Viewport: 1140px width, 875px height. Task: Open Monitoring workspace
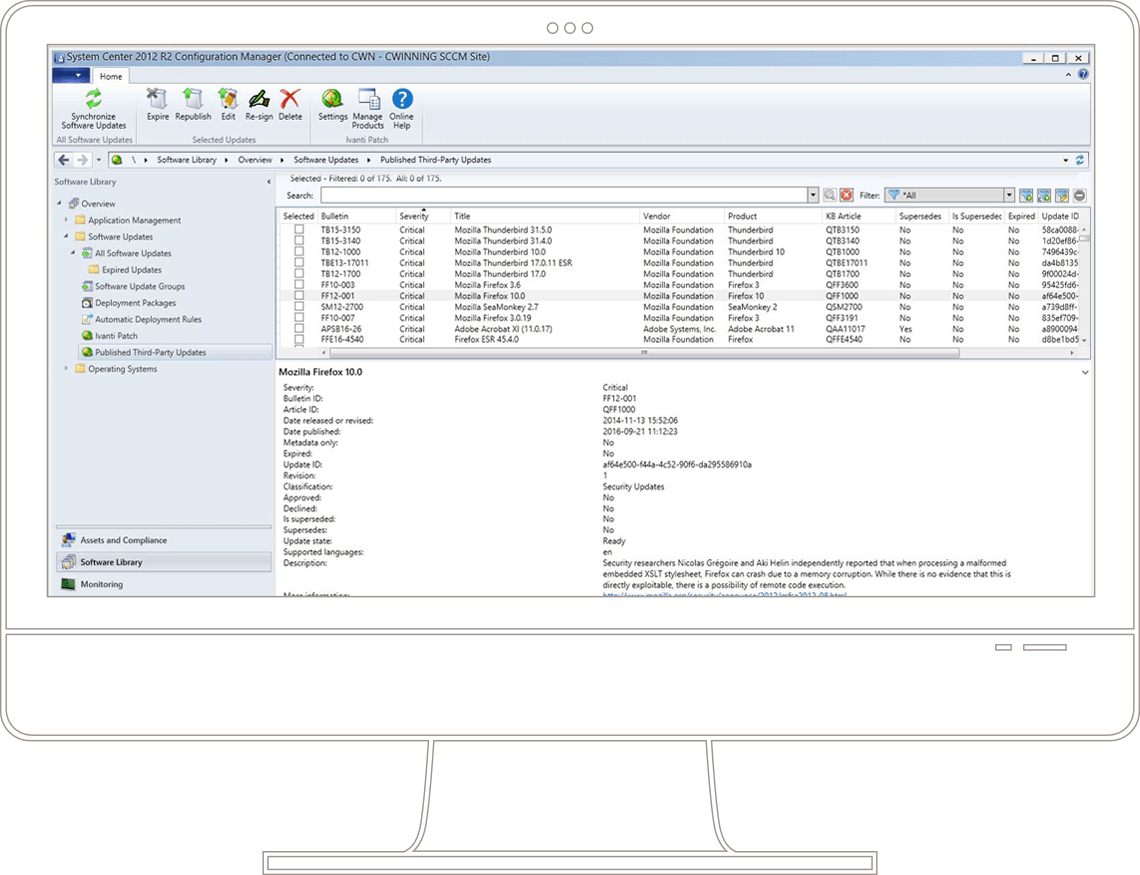(164, 584)
